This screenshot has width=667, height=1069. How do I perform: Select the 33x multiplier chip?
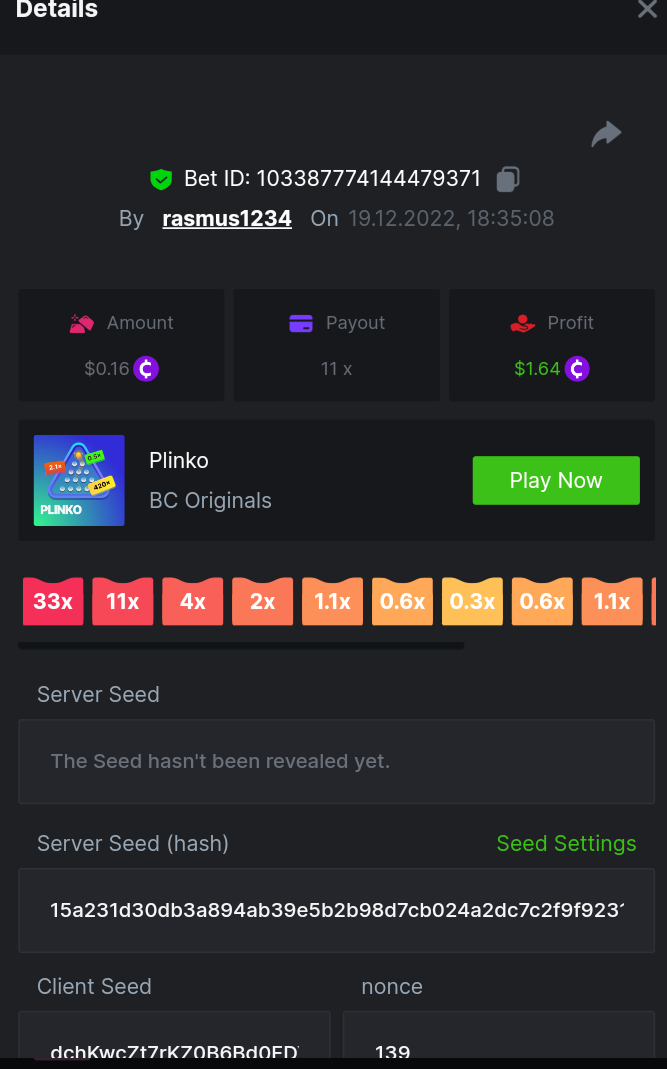point(53,601)
